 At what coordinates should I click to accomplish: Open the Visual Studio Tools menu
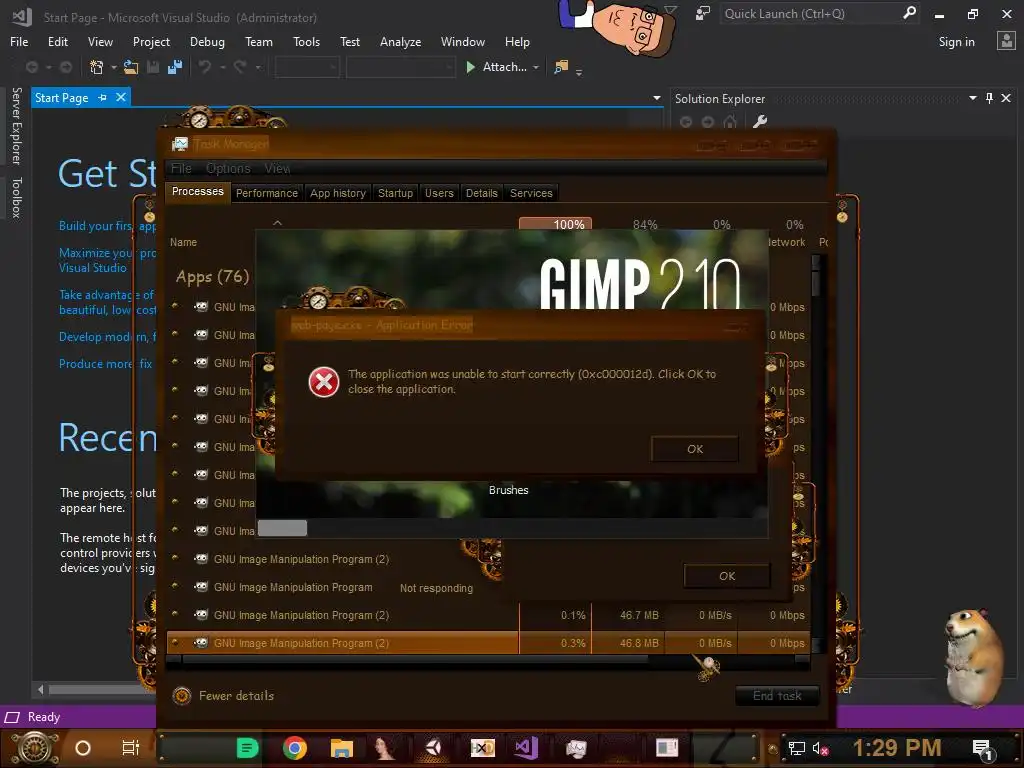(x=306, y=42)
